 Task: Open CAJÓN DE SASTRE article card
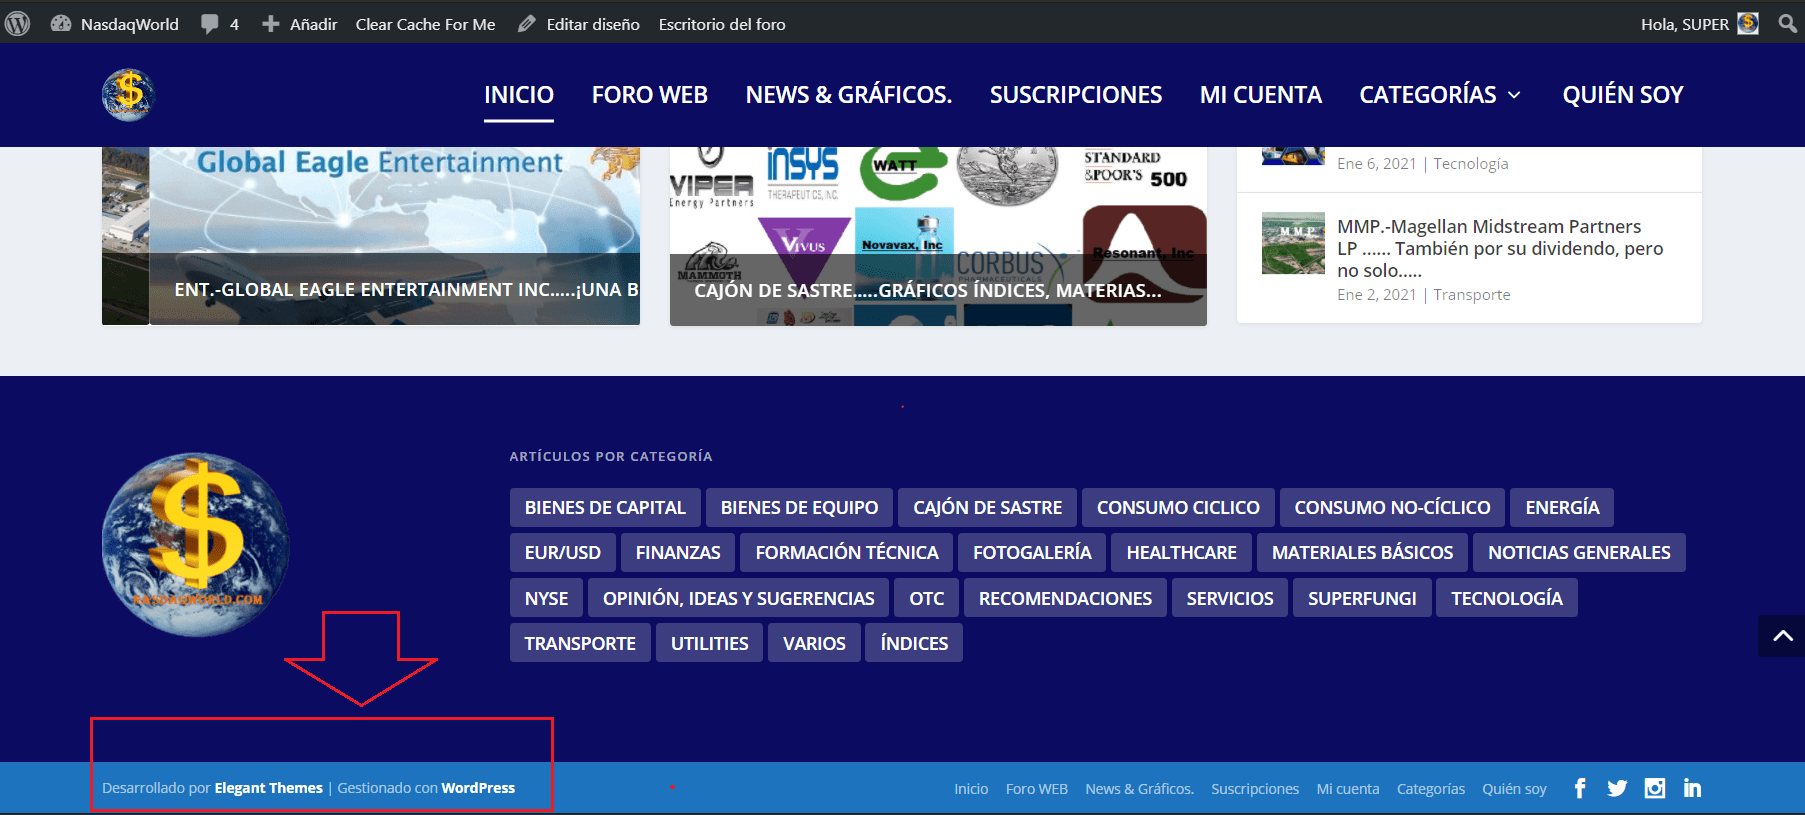[x=938, y=236]
